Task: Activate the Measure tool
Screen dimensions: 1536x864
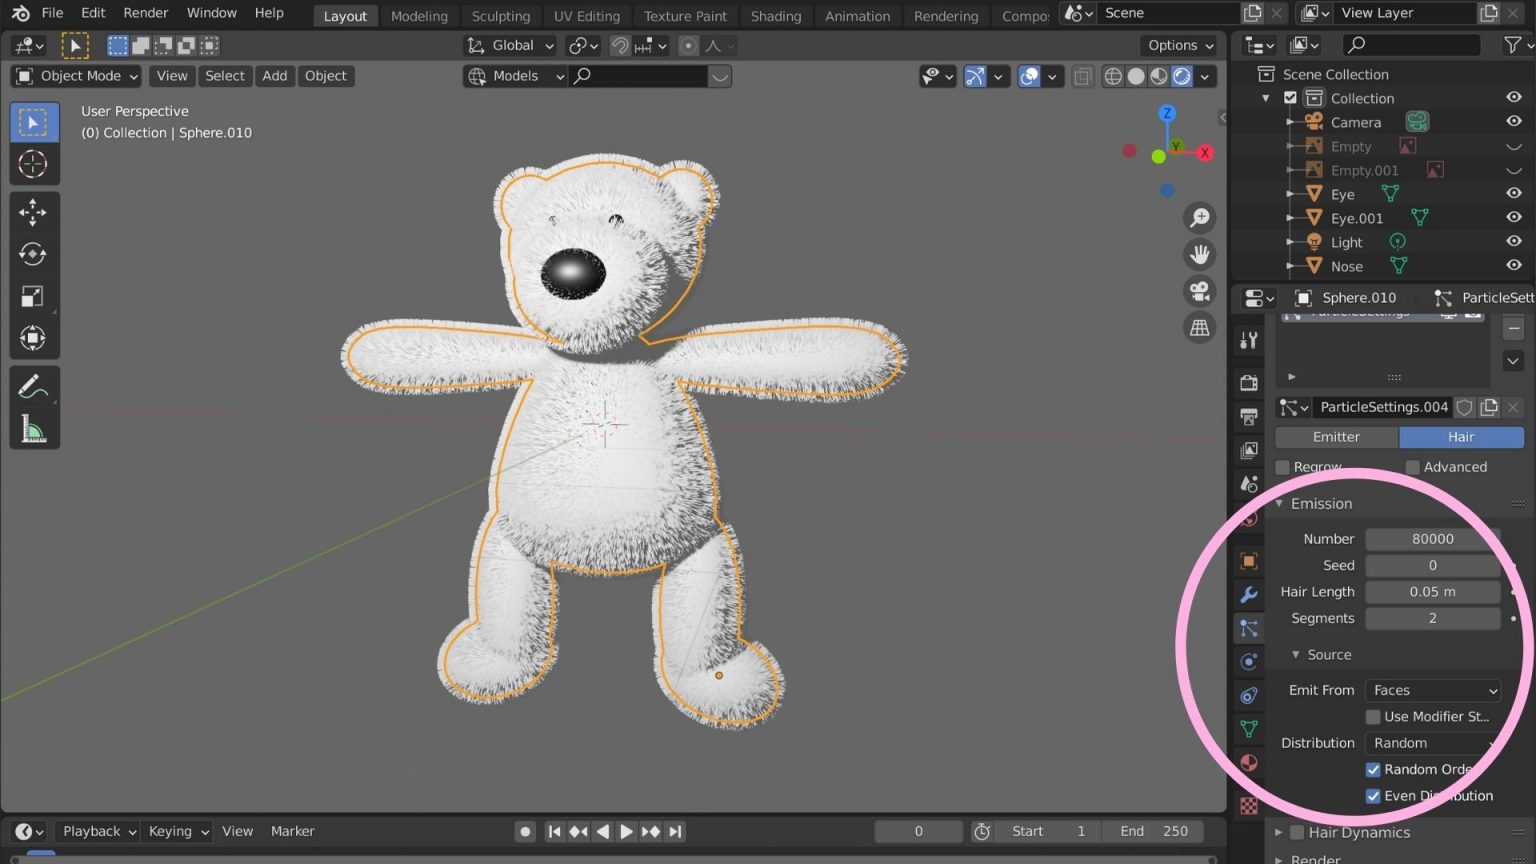Action: (x=34, y=428)
